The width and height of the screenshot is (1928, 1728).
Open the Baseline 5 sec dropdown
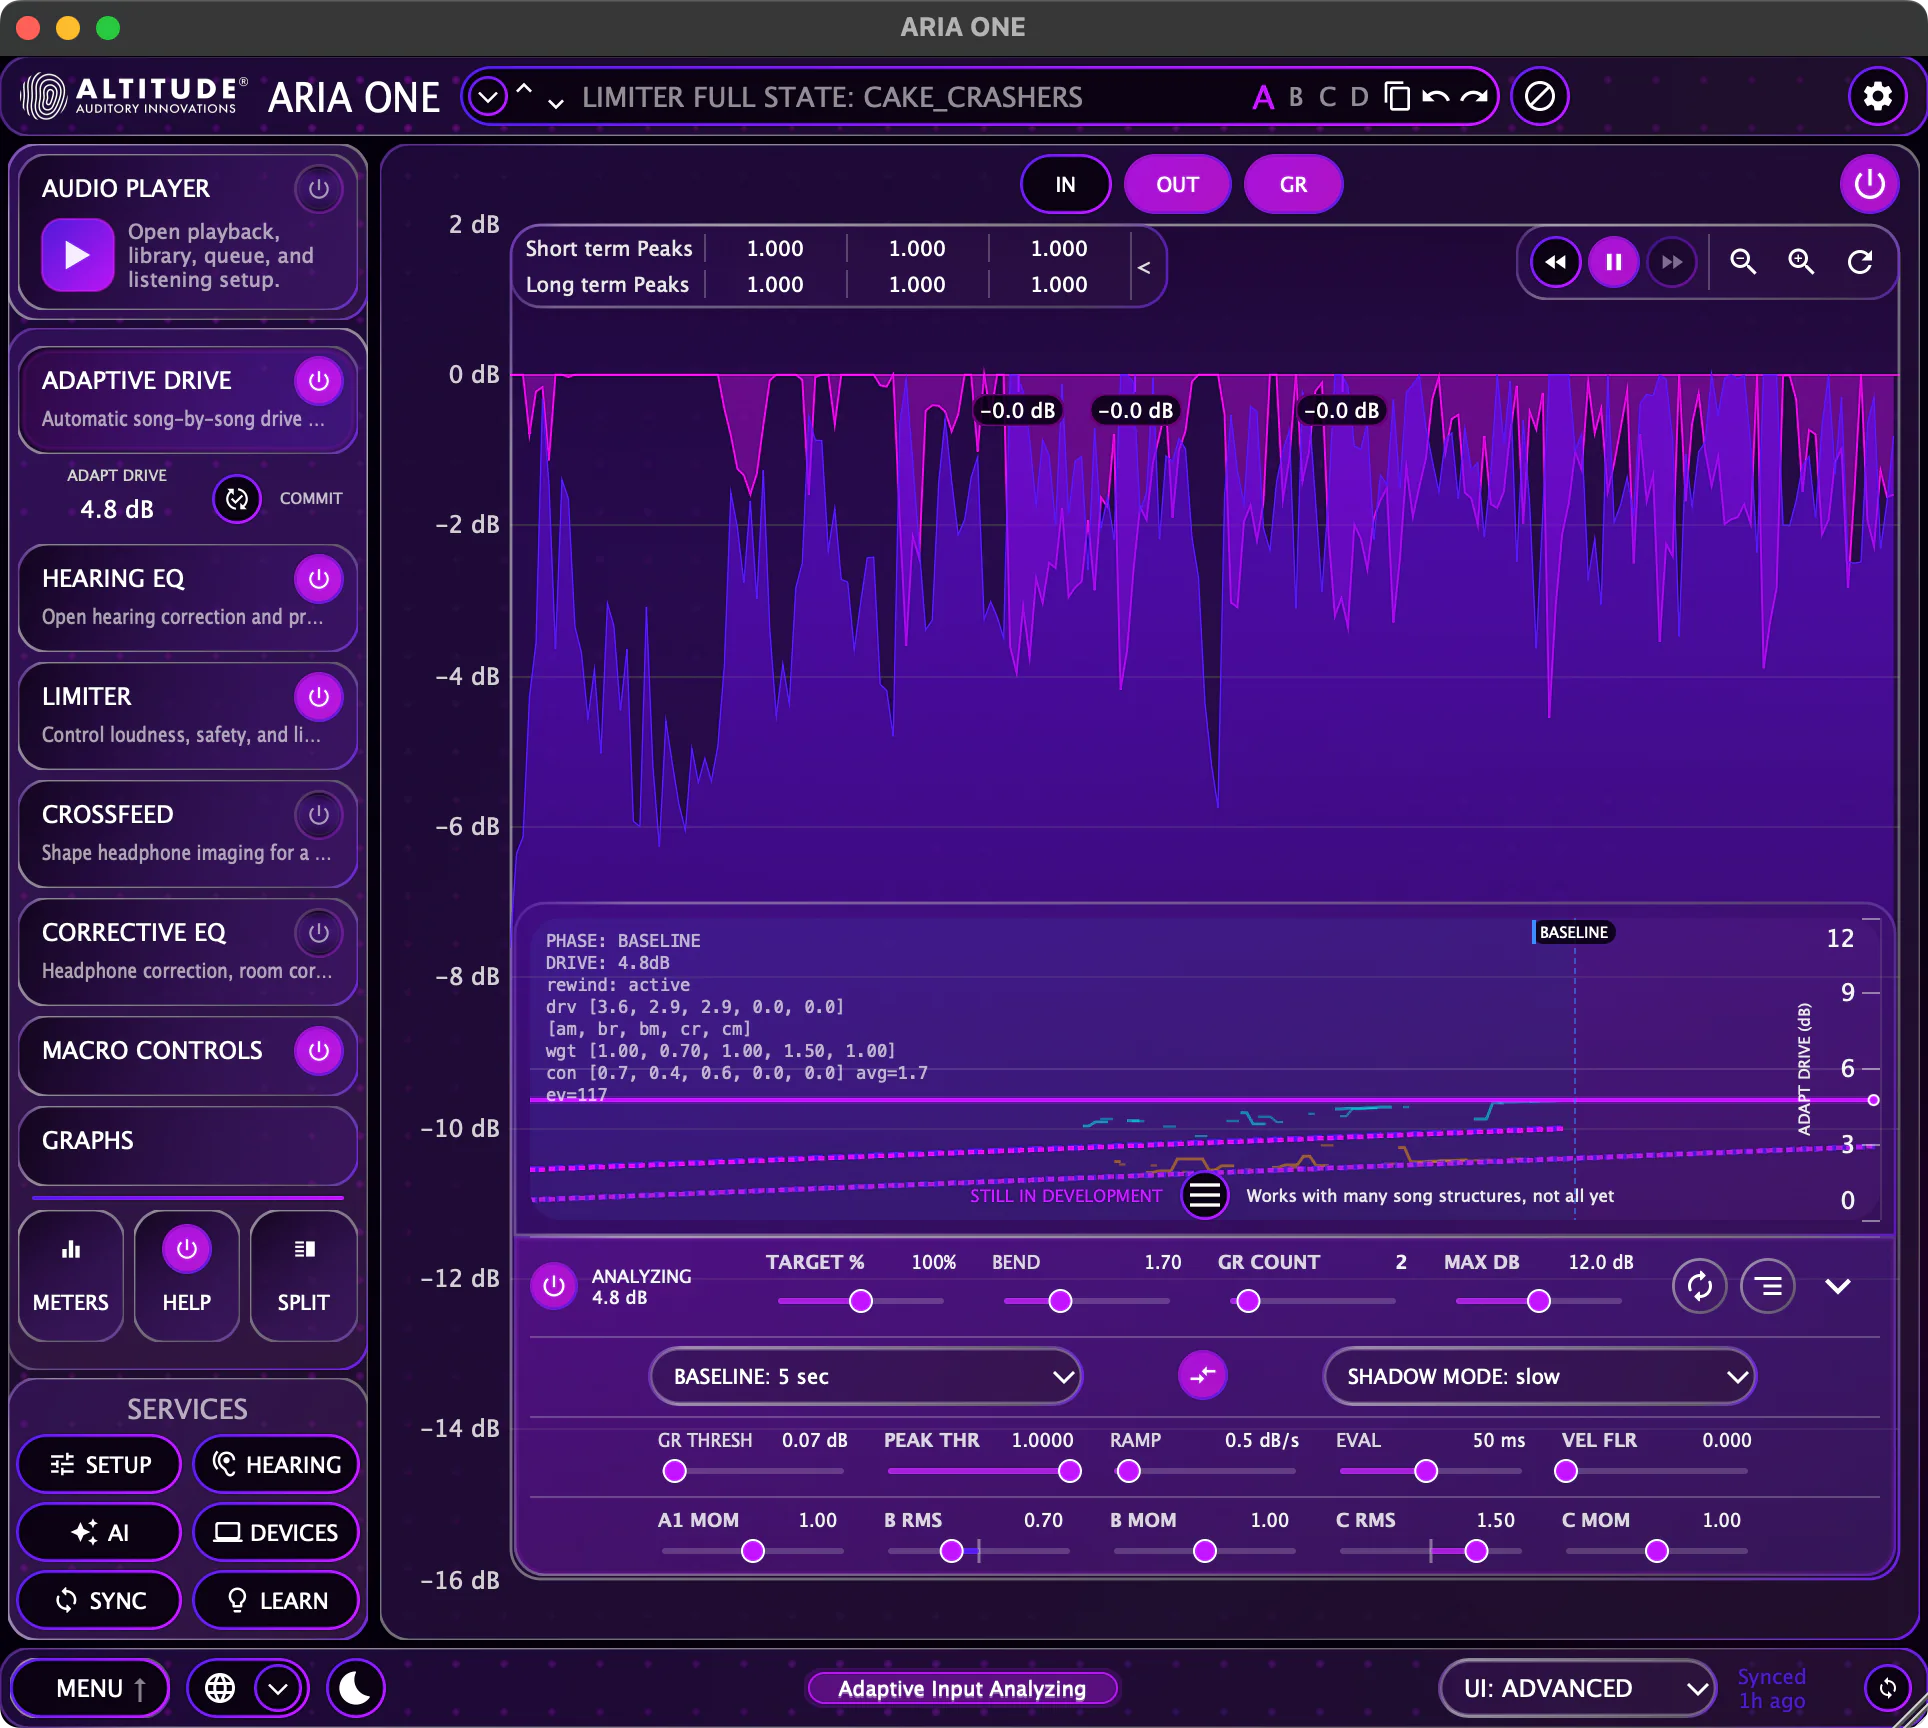point(866,1376)
